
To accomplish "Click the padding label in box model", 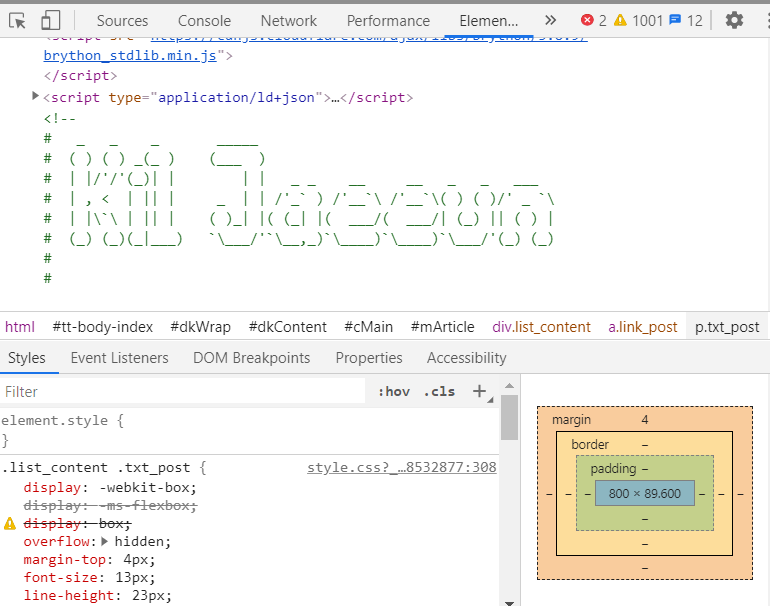I will tap(613, 469).
